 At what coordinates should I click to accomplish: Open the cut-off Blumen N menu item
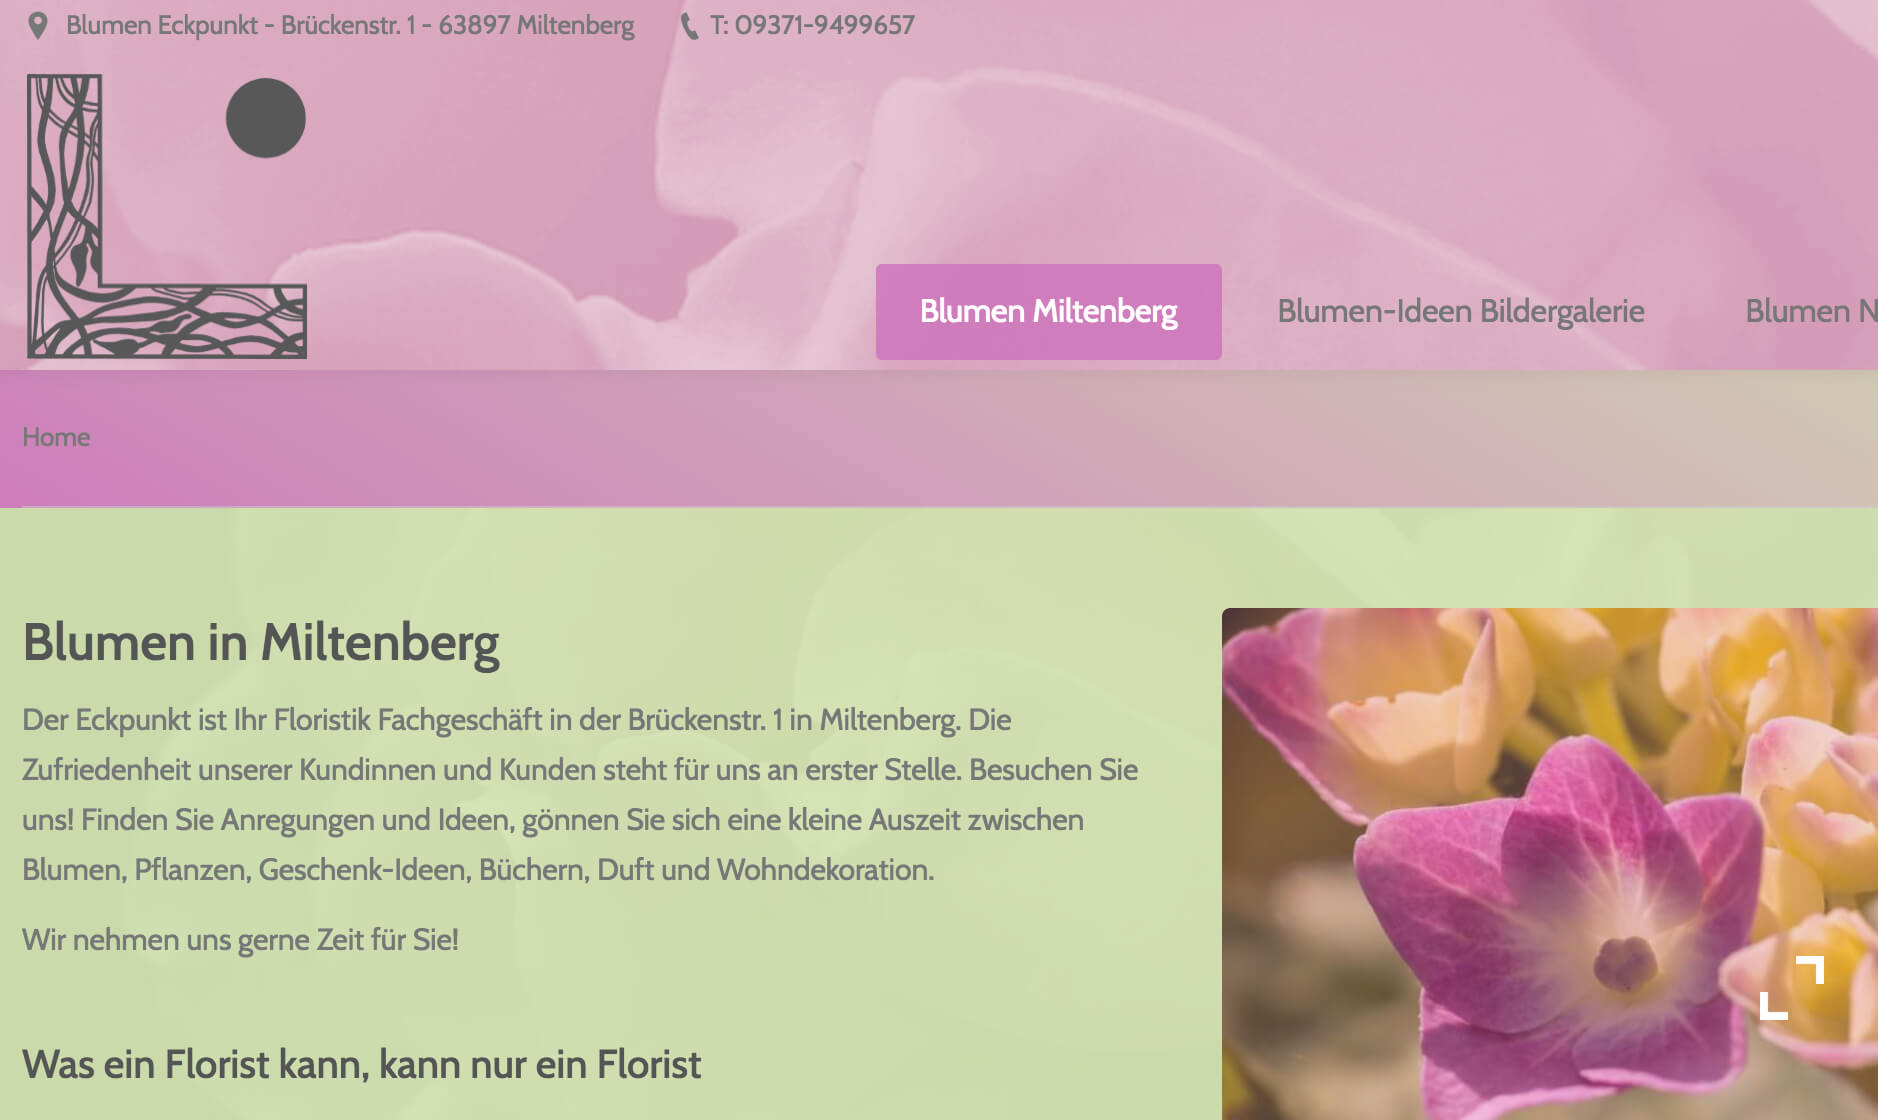(1811, 311)
